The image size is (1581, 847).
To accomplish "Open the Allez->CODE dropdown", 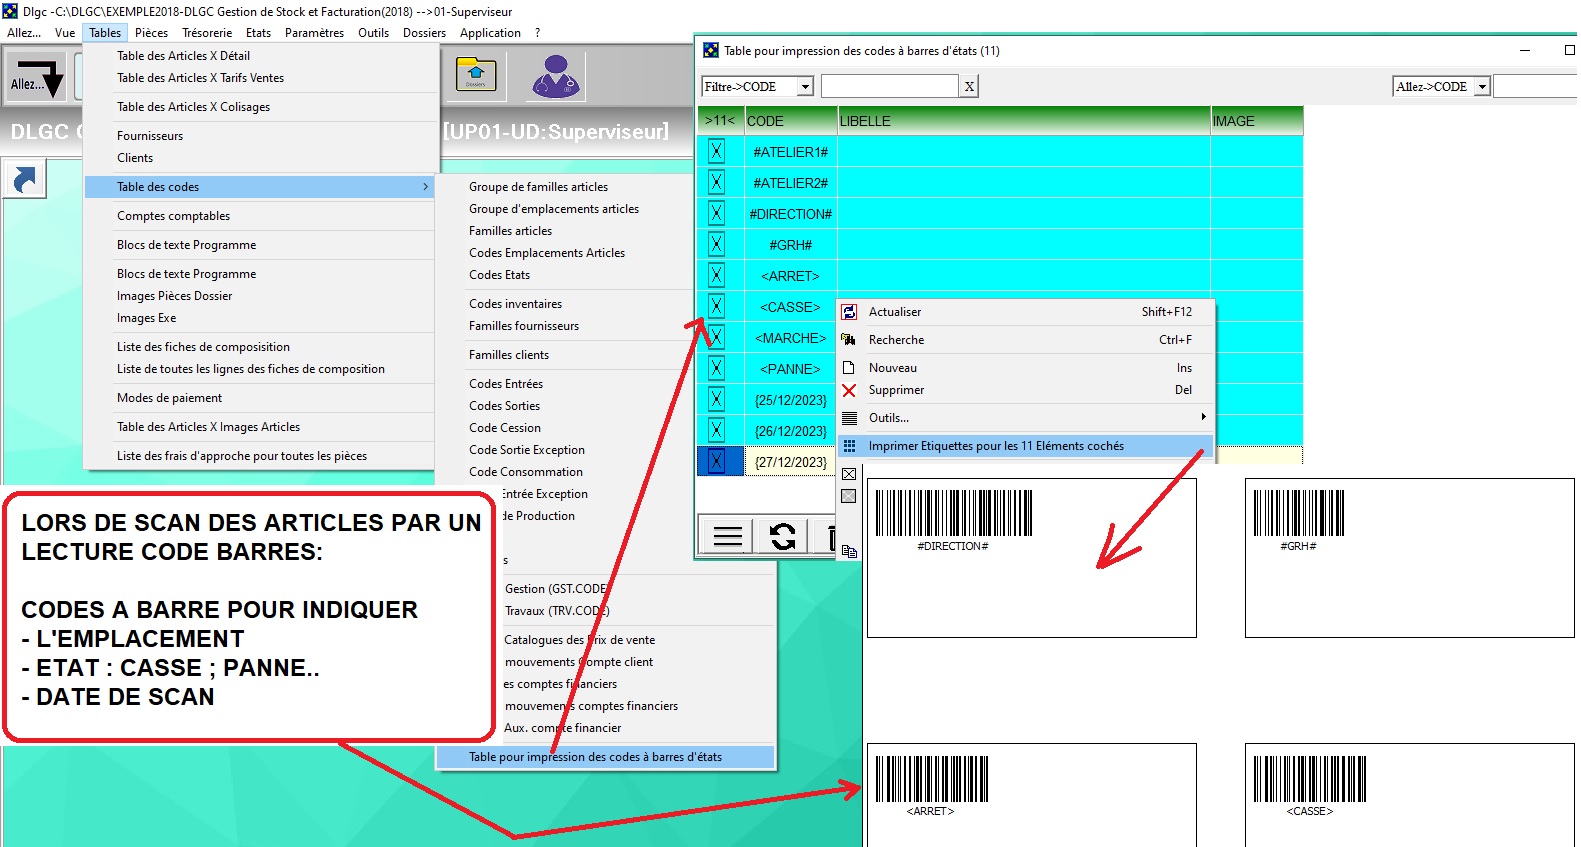I will pyautogui.click(x=1482, y=87).
